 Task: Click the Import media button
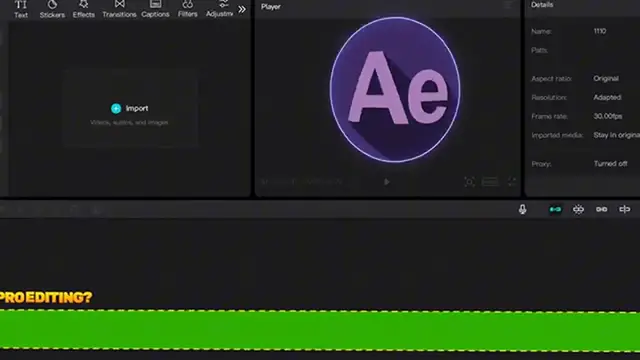tap(130, 108)
